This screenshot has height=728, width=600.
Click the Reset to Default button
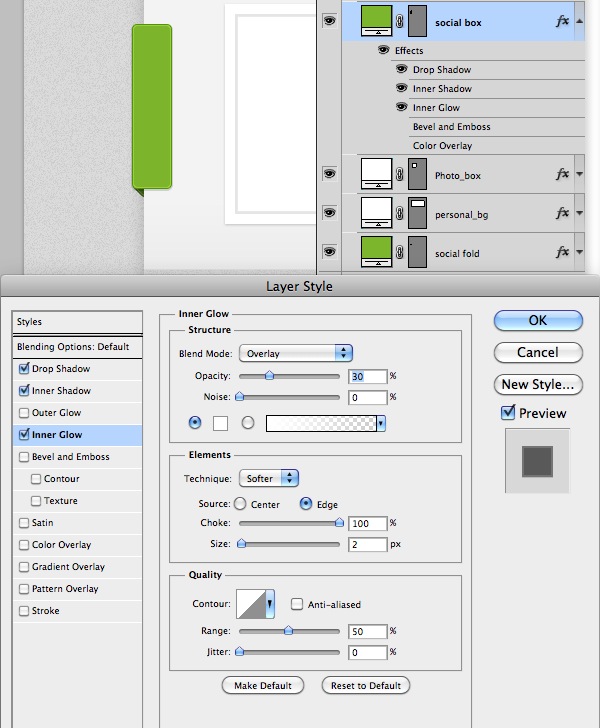click(365, 685)
